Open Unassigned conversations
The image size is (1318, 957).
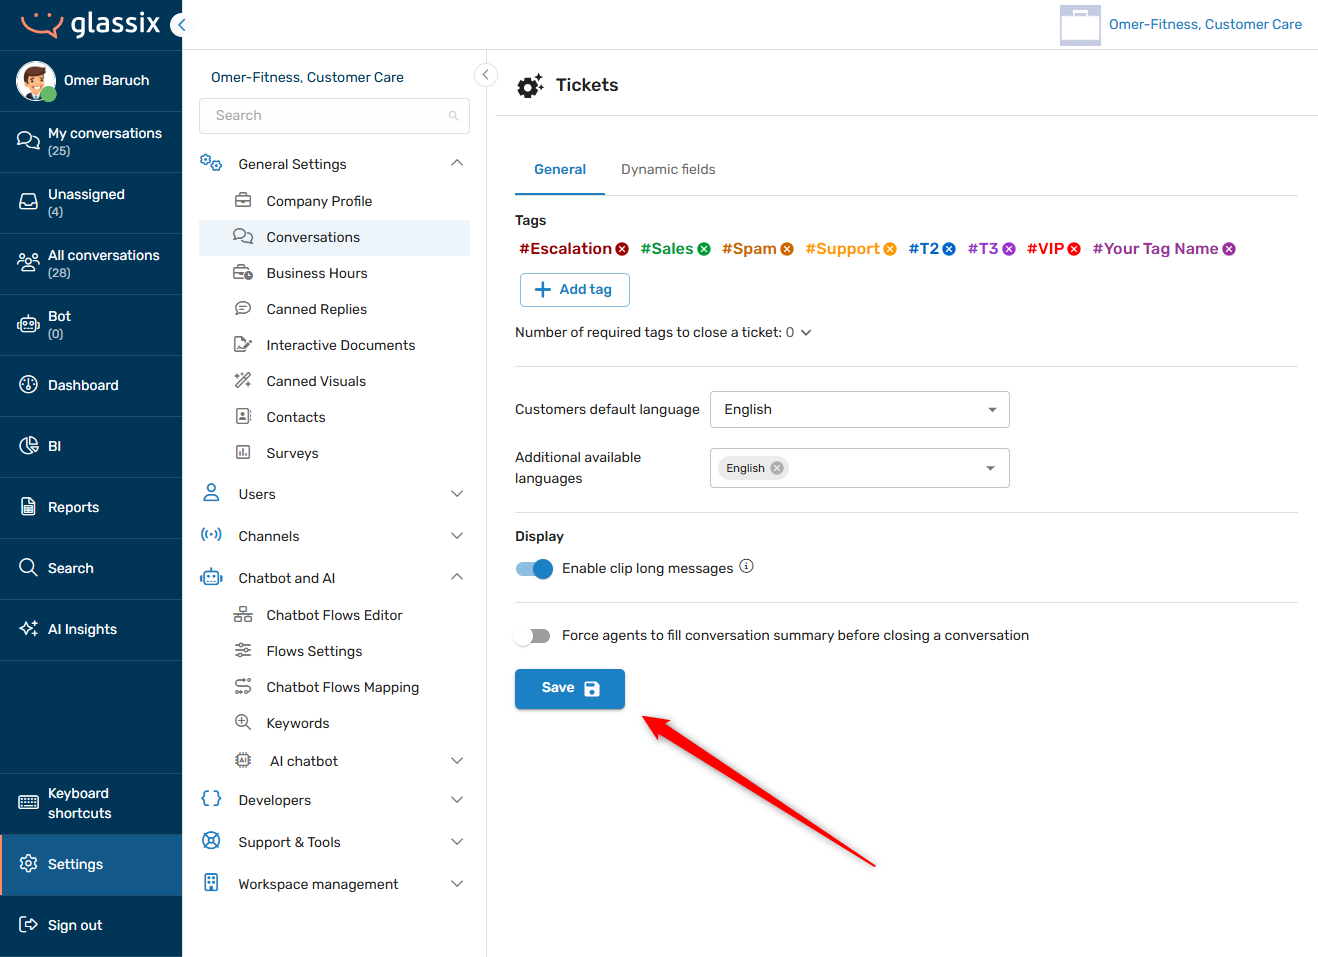[91, 202]
